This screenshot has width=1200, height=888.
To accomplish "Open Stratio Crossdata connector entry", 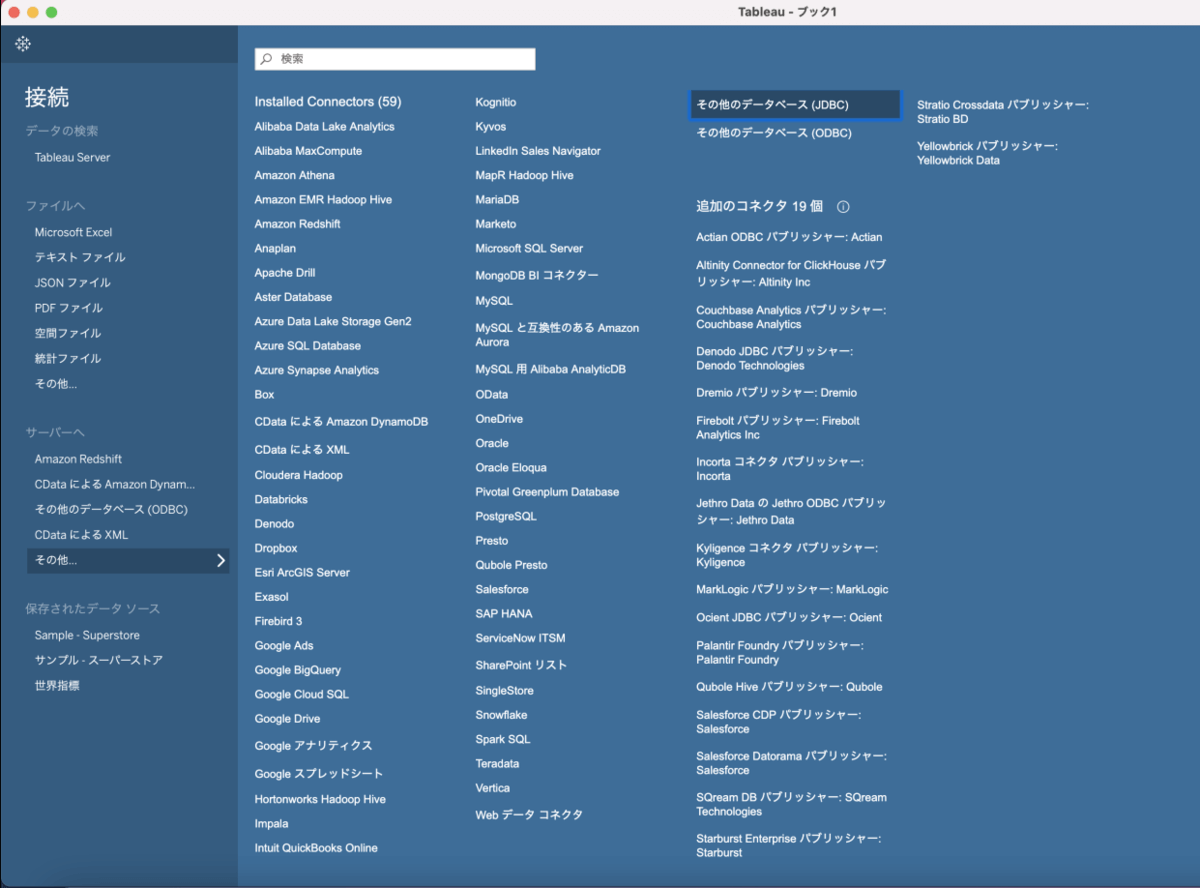I will coord(1003,111).
